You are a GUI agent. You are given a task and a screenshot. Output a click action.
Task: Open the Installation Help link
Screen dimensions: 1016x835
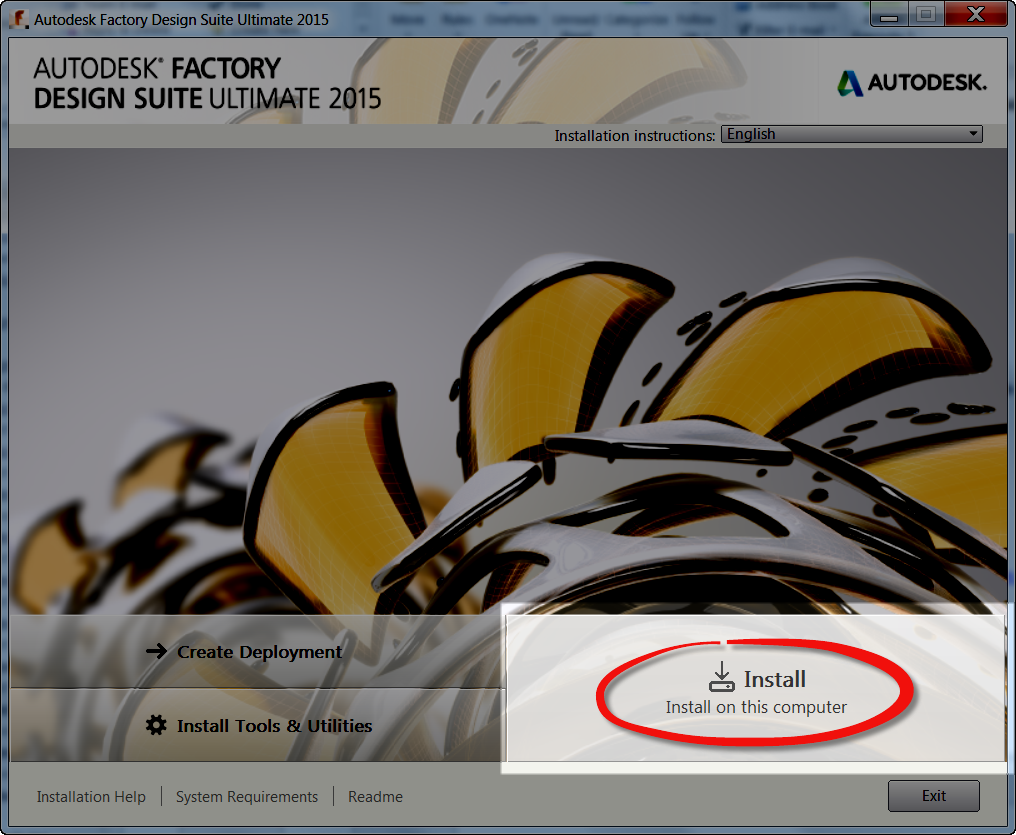pos(91,796)
